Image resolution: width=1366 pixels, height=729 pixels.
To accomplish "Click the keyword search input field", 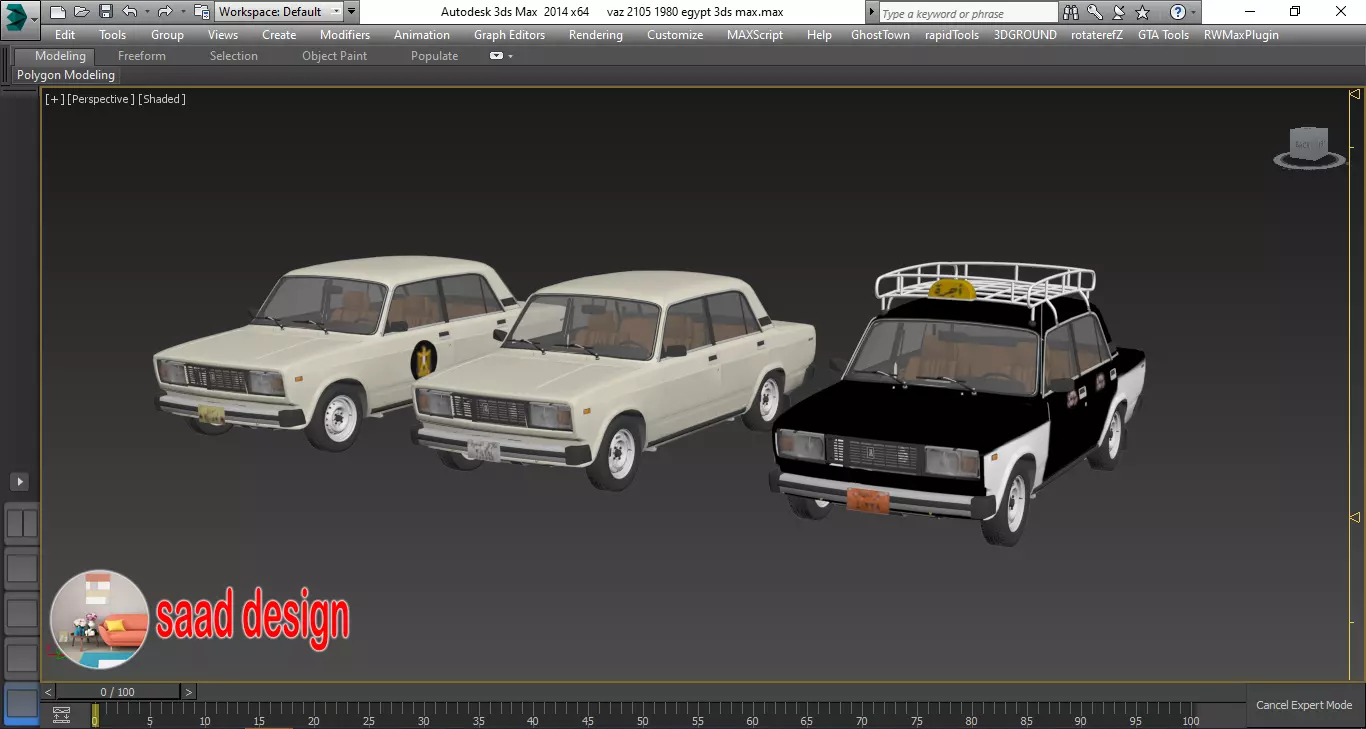I will coord(968,13).
